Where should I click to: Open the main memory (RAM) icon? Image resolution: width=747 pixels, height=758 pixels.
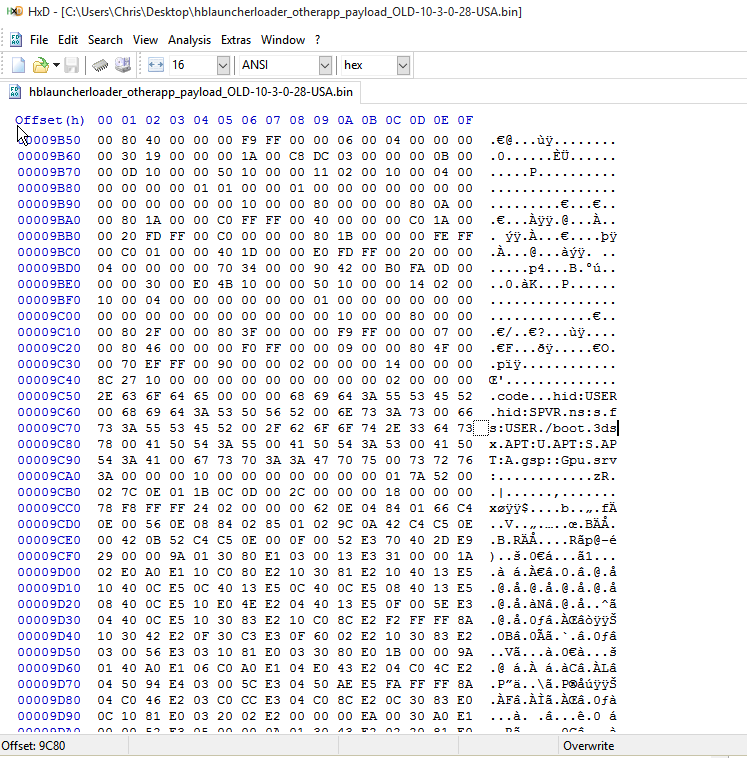click(x=100, y=65)
